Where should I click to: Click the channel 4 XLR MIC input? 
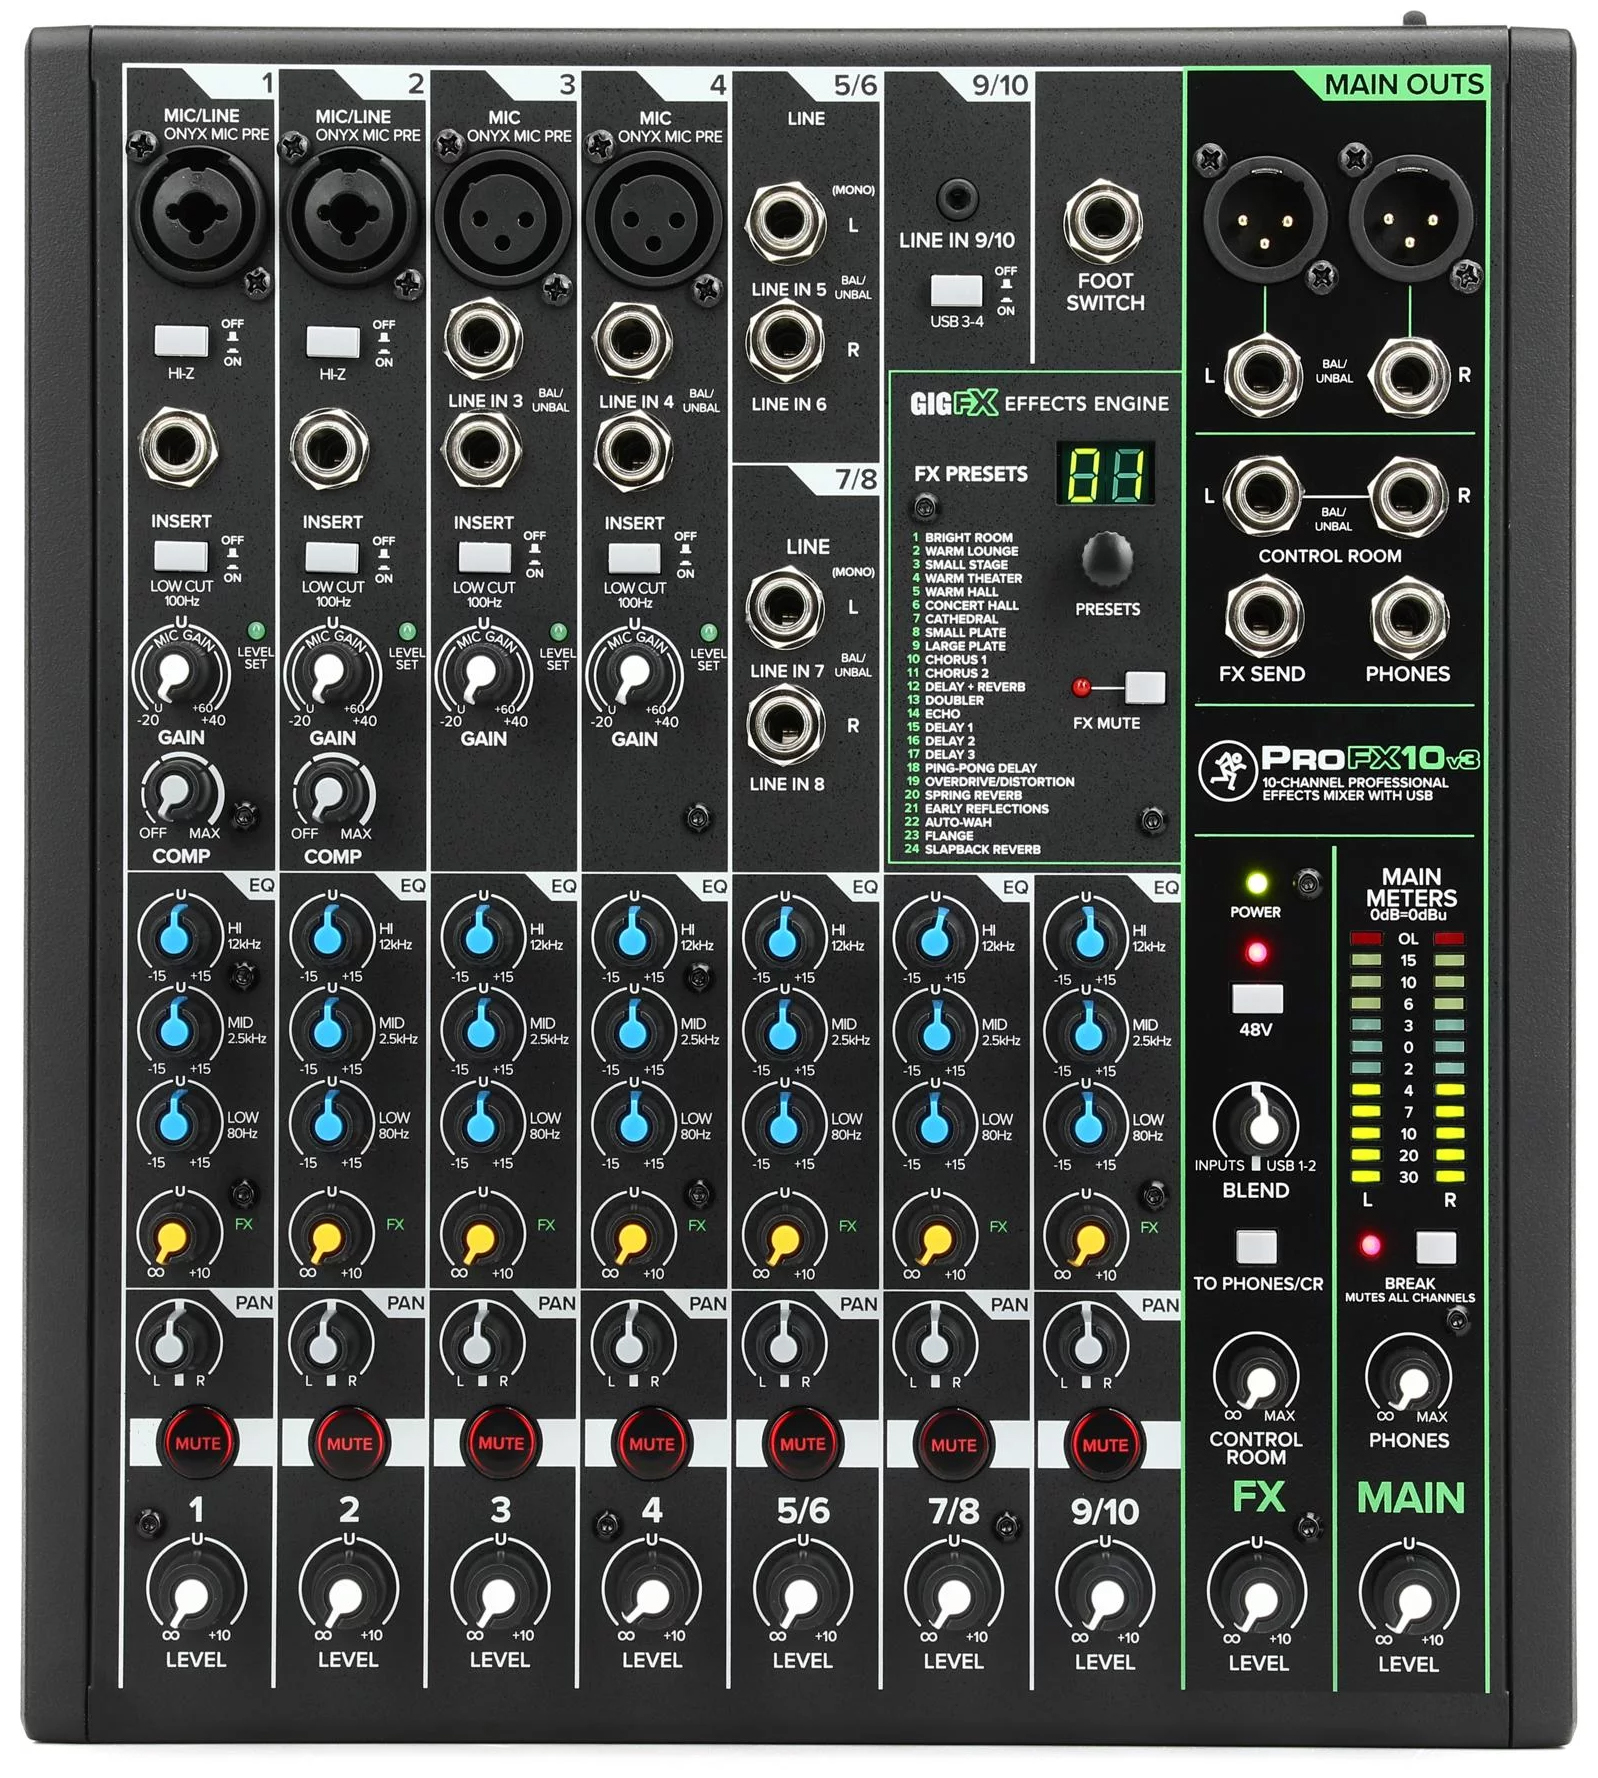point(654,218)
